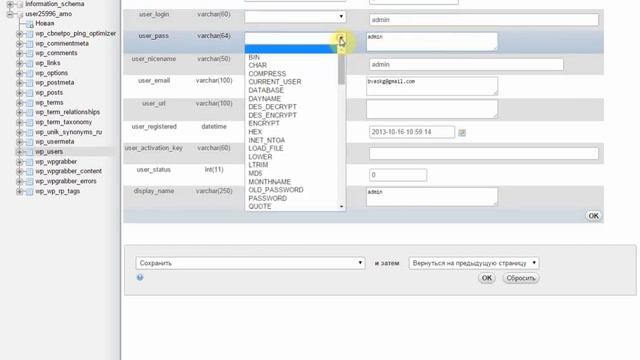Open Новая create table item
640x360 pixels.
pos(44,24)
